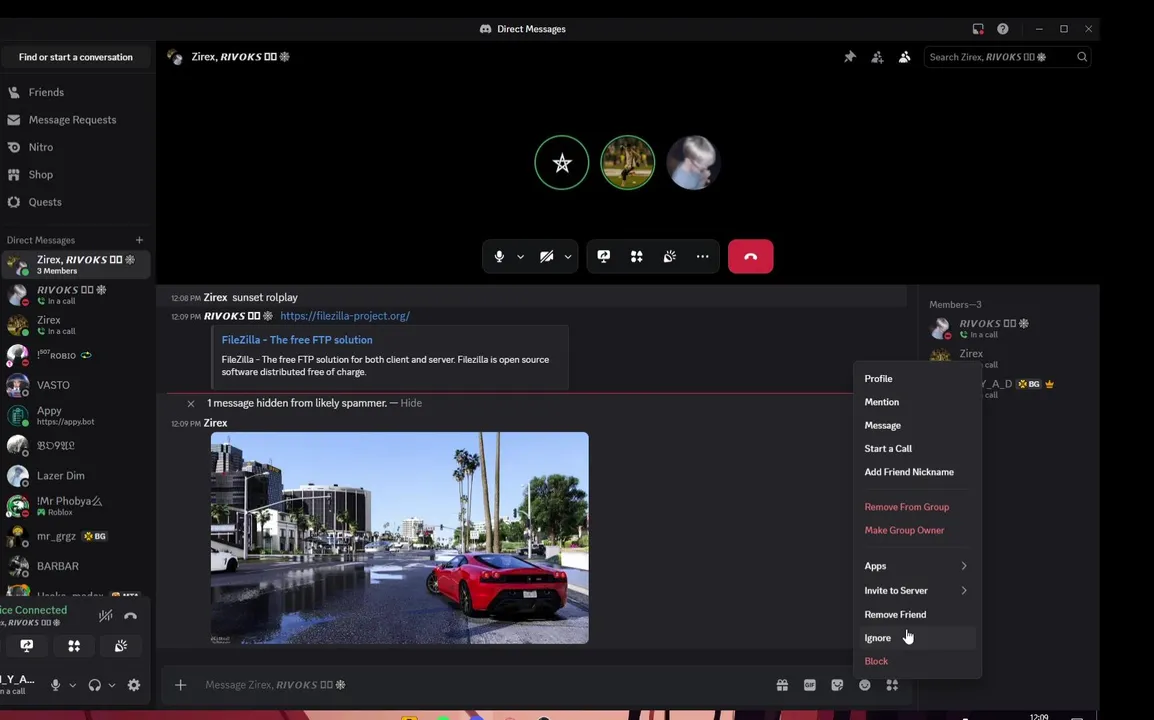This screenshot has width=1154, height=720.
Task: Open FileZilla - The free FTP solution title
Action: [x=297, y=340]
